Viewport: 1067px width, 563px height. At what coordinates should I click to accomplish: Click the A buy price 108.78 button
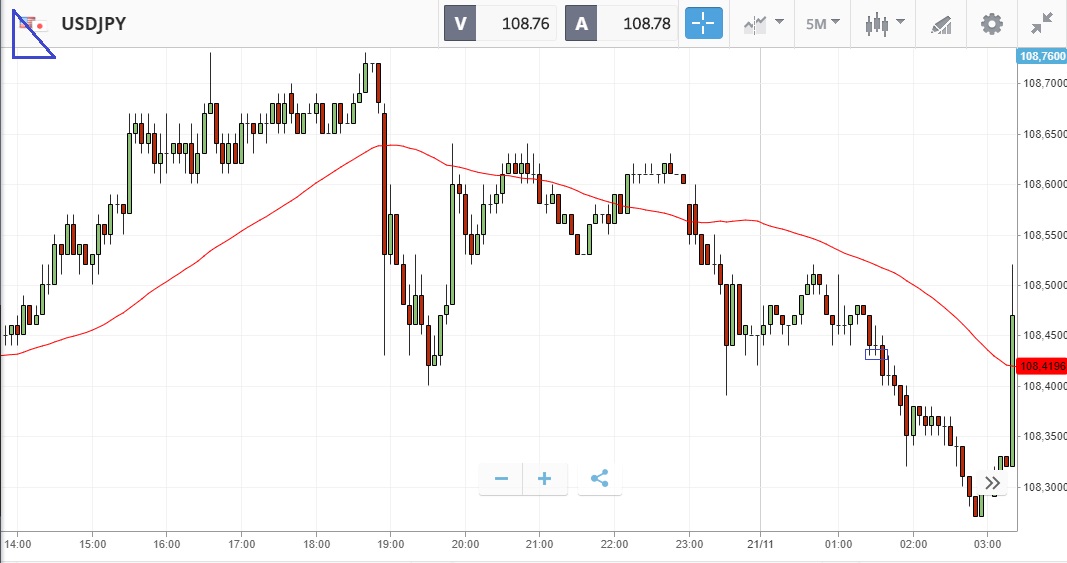point(621,23)
